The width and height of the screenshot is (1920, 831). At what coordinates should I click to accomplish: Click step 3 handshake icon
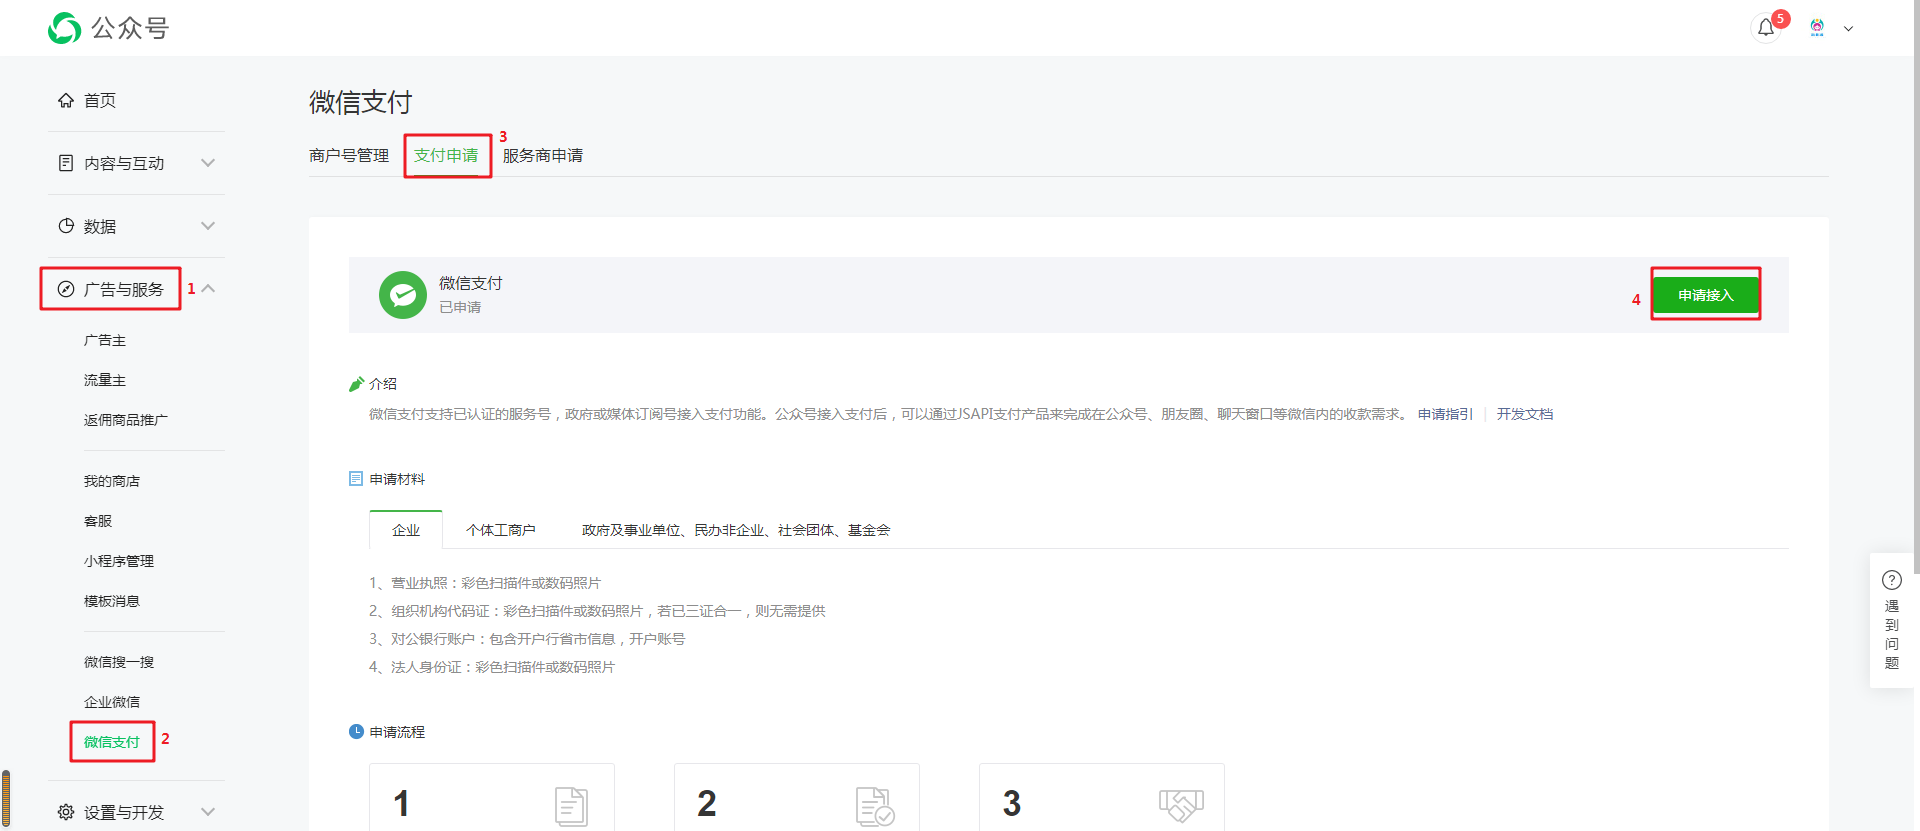1181,805
